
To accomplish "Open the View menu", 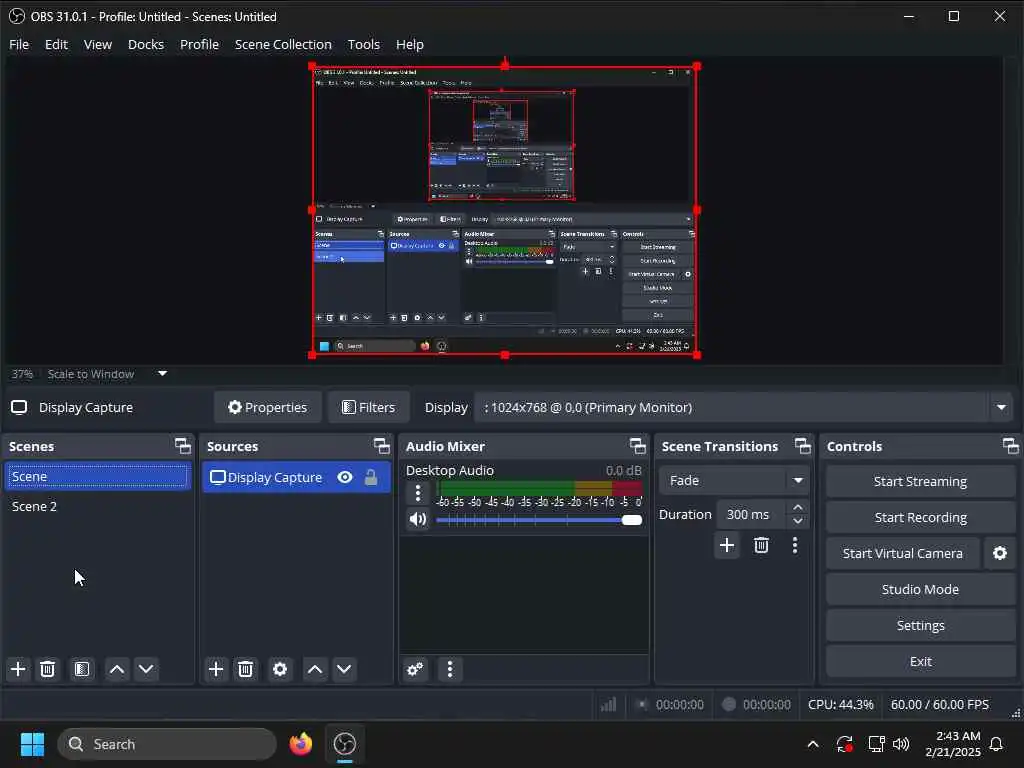I will click(x=98, y=44).
